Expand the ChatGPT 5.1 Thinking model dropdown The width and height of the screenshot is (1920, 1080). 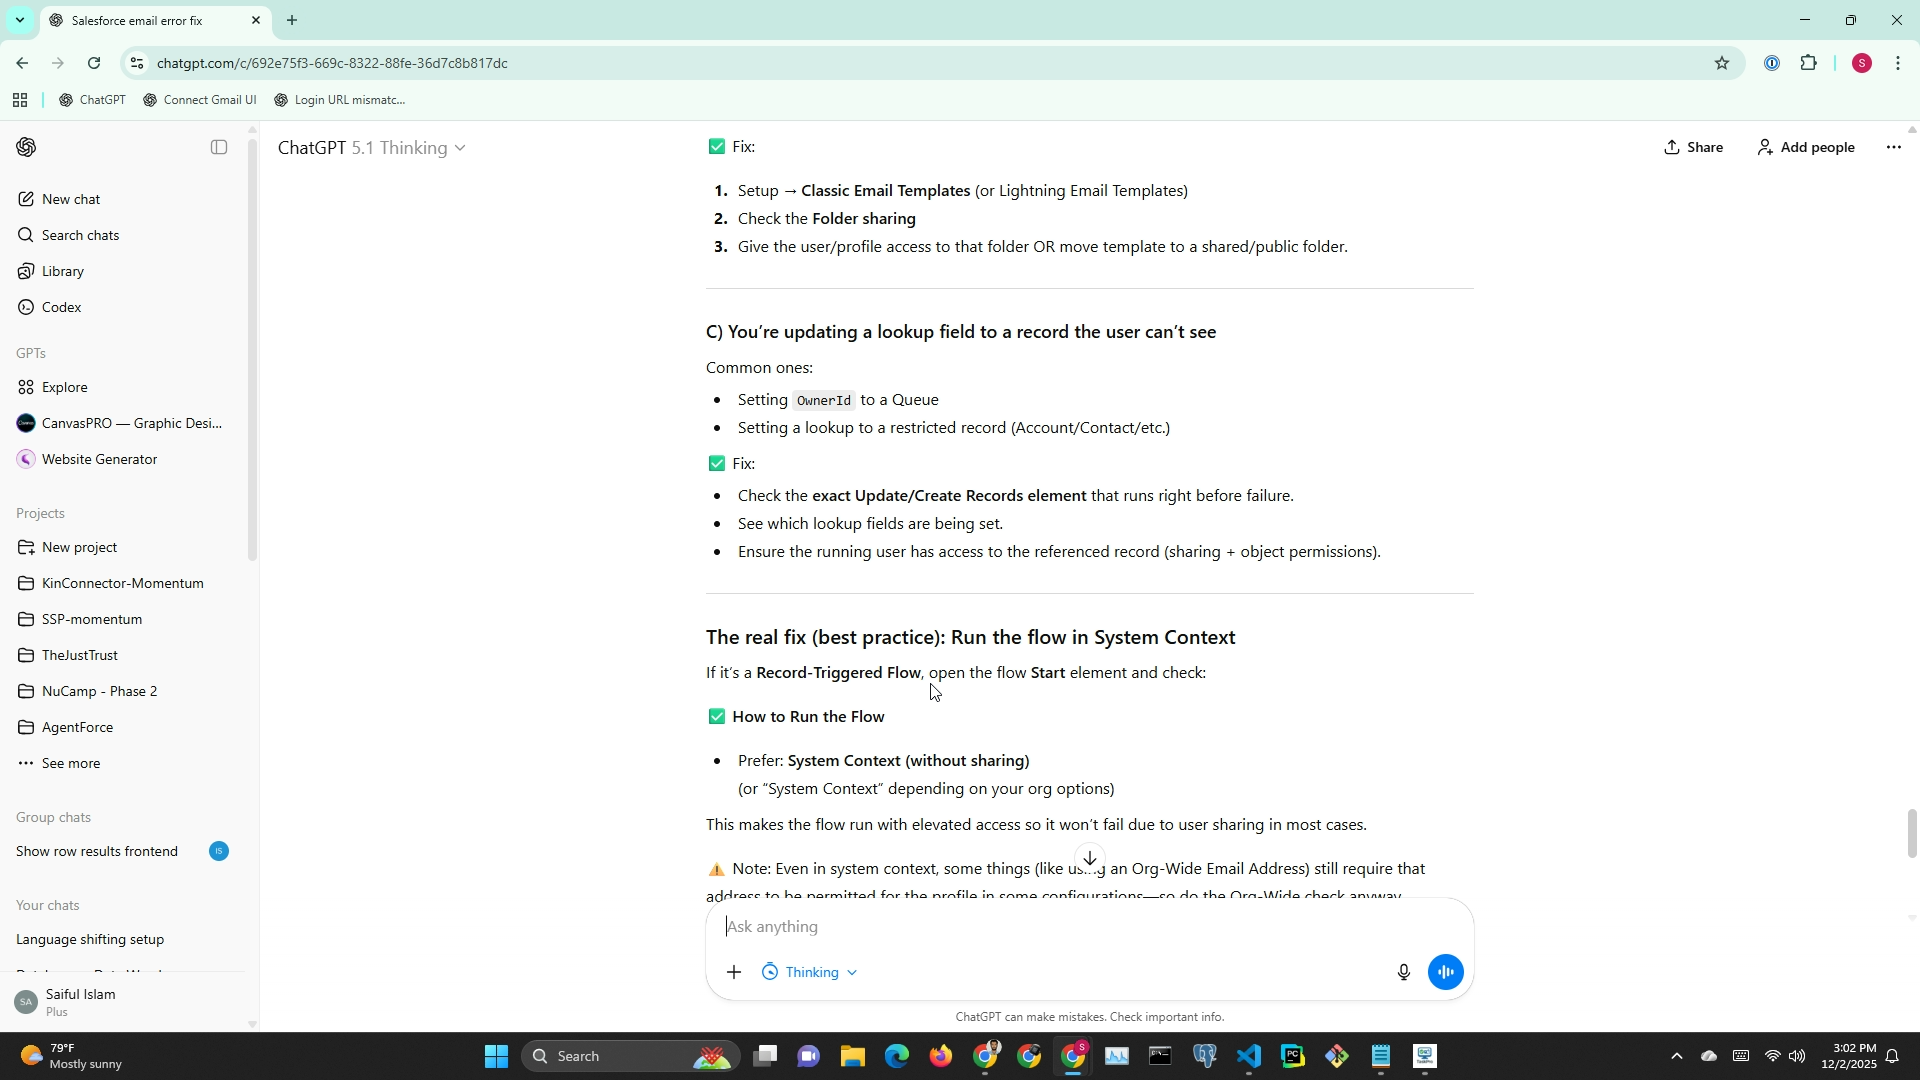372,148
